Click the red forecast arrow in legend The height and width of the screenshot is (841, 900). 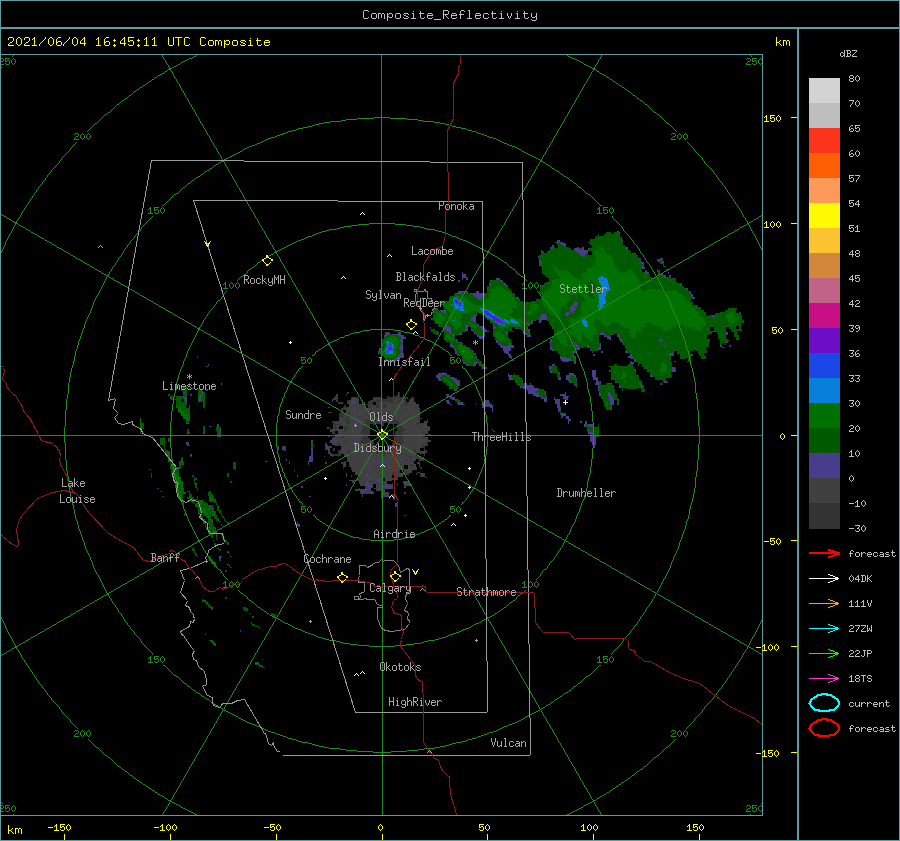click(824, 553)
